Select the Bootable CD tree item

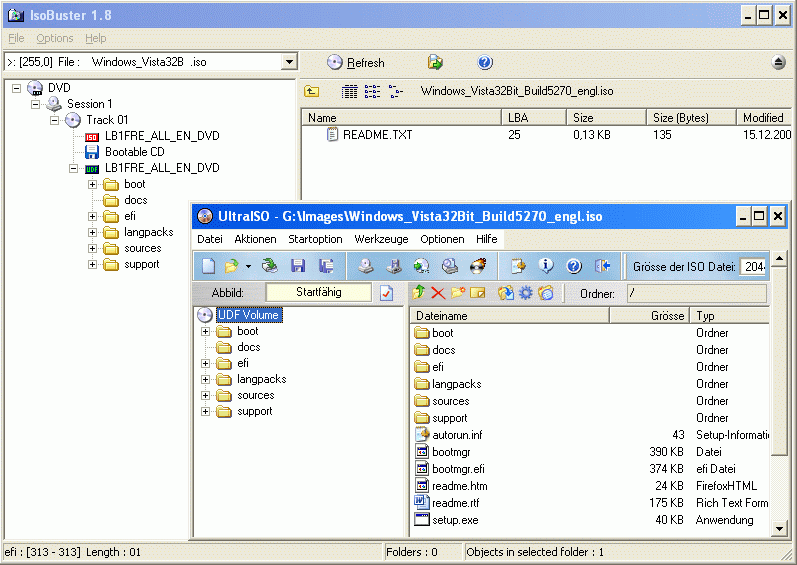coord(135,152)
